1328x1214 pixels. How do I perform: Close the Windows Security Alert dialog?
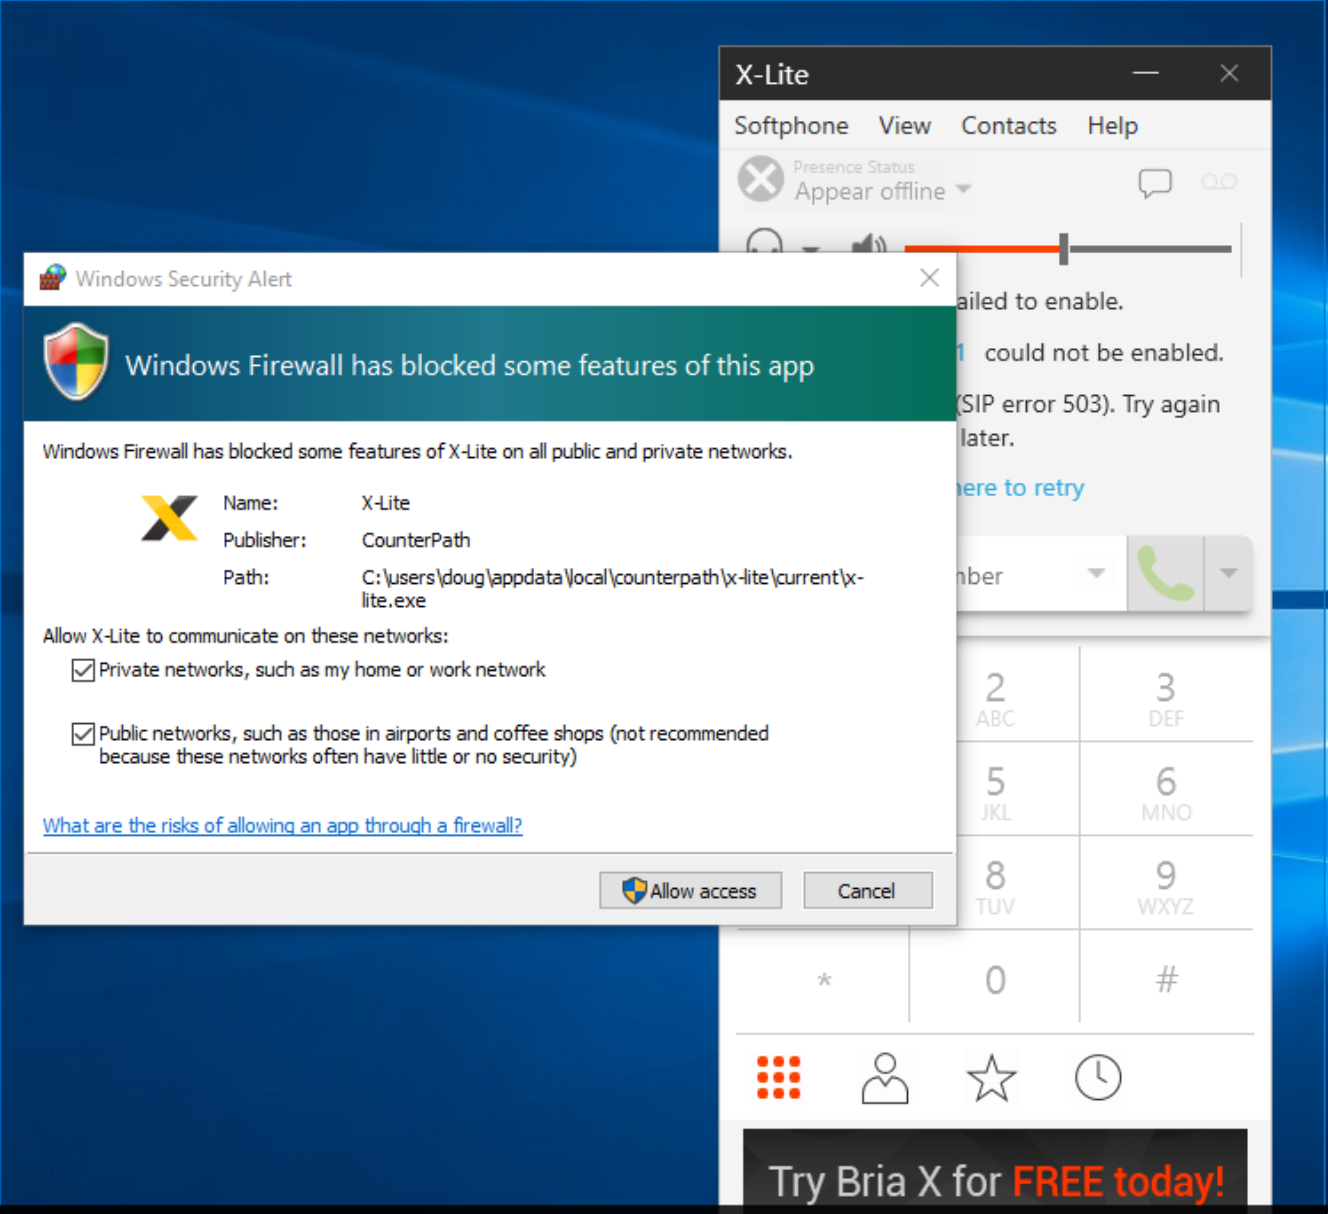point(929,278)
